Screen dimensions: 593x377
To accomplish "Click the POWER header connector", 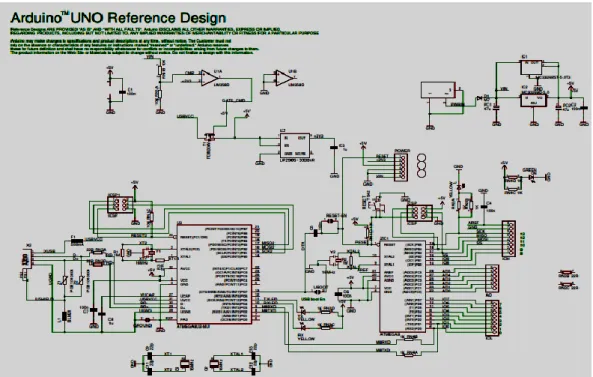I will pyautogui.click(x=402, y=166).
